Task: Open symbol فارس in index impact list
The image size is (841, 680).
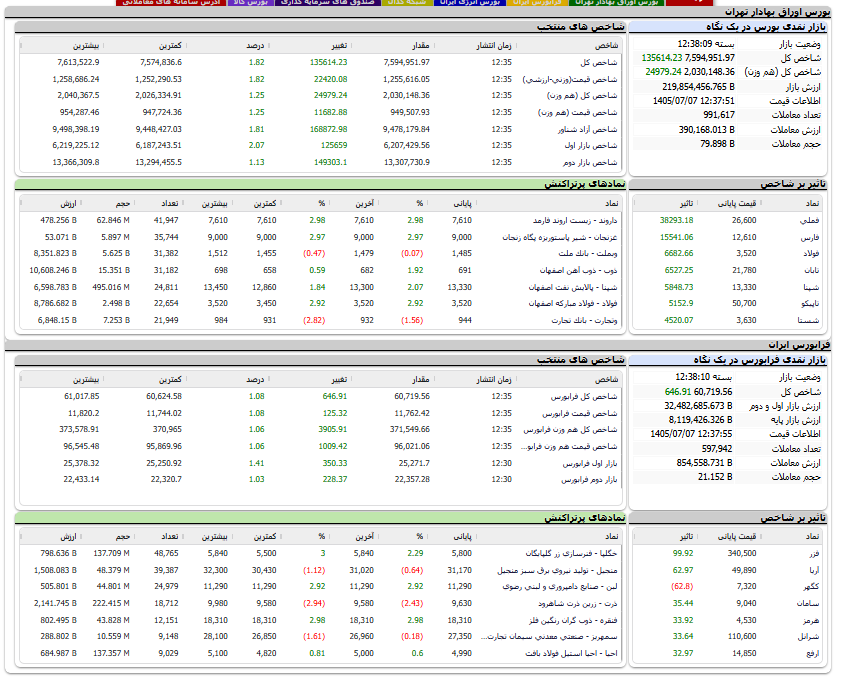Action: tap(812, 237)
